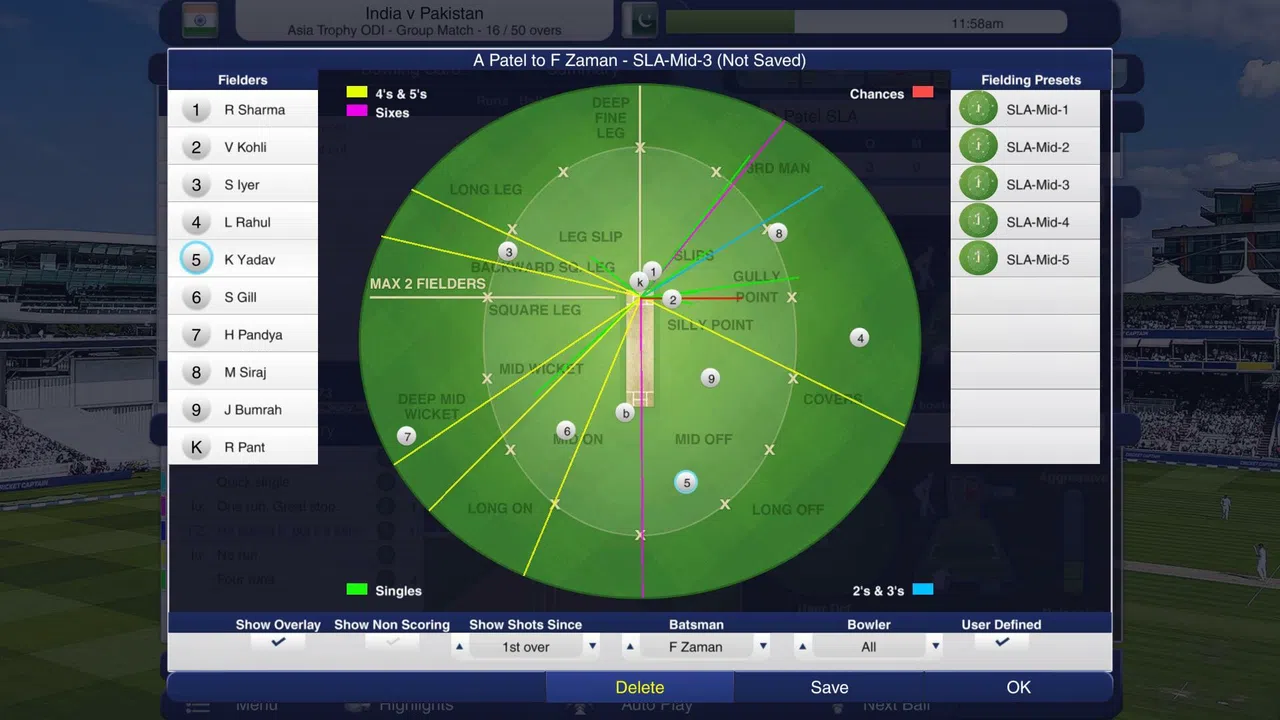Increase Show Shots Since with up arrow

point(460,647)
